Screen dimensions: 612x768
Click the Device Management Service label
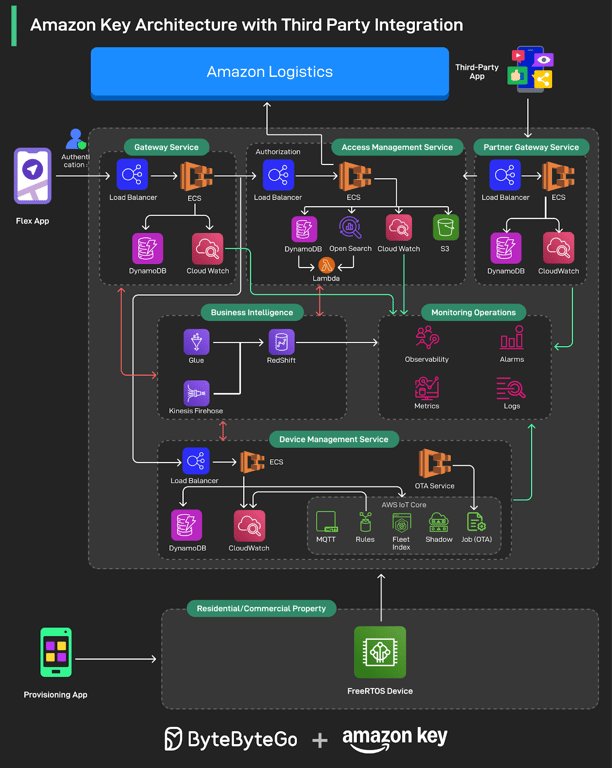[334, 439]
